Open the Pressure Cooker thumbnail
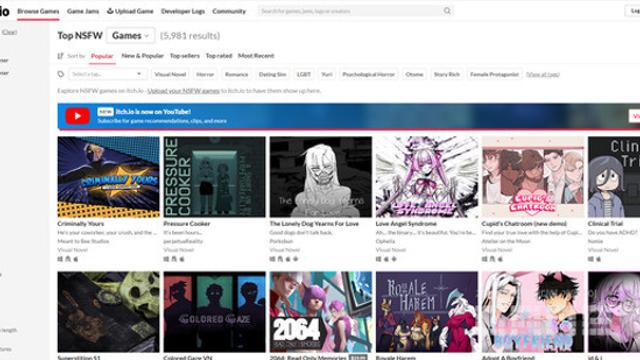The width and height of the screenshot is (640, 360). point(214,177)
